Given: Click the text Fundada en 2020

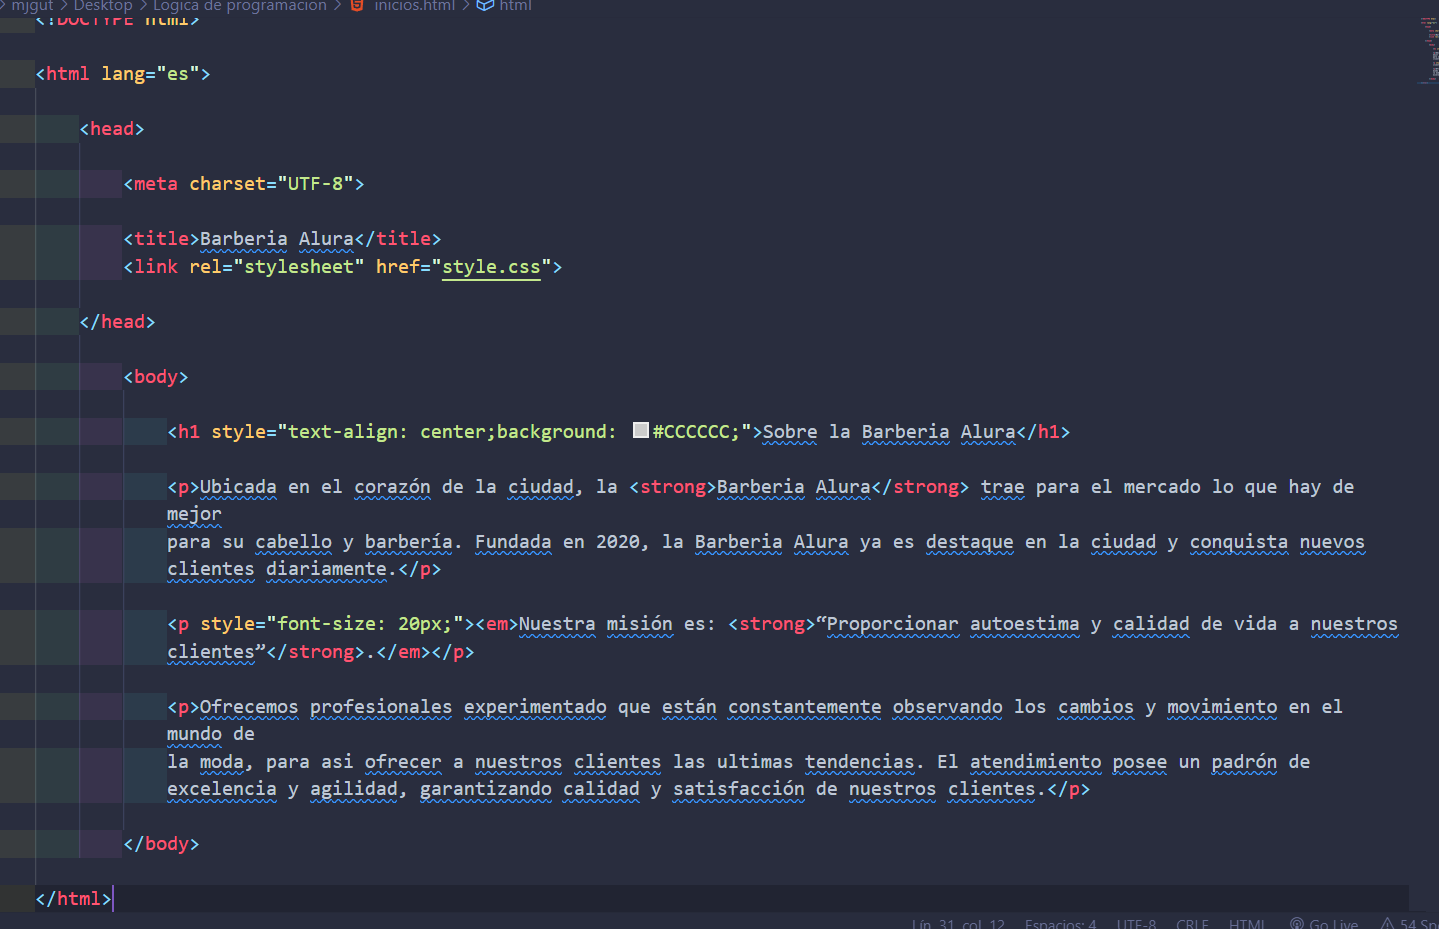Looking at the screenshot, I should pos(557,542).
